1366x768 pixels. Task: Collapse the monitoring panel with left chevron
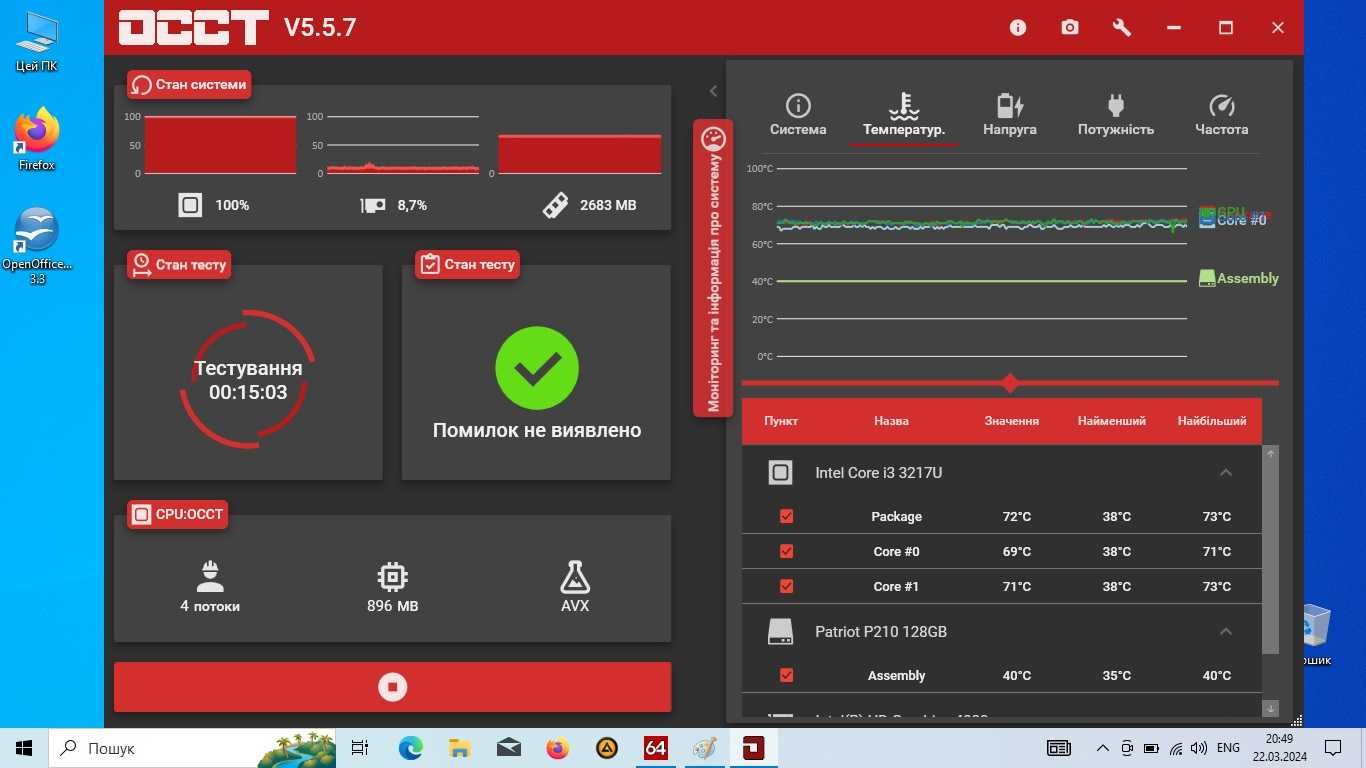tap(713, 91)
